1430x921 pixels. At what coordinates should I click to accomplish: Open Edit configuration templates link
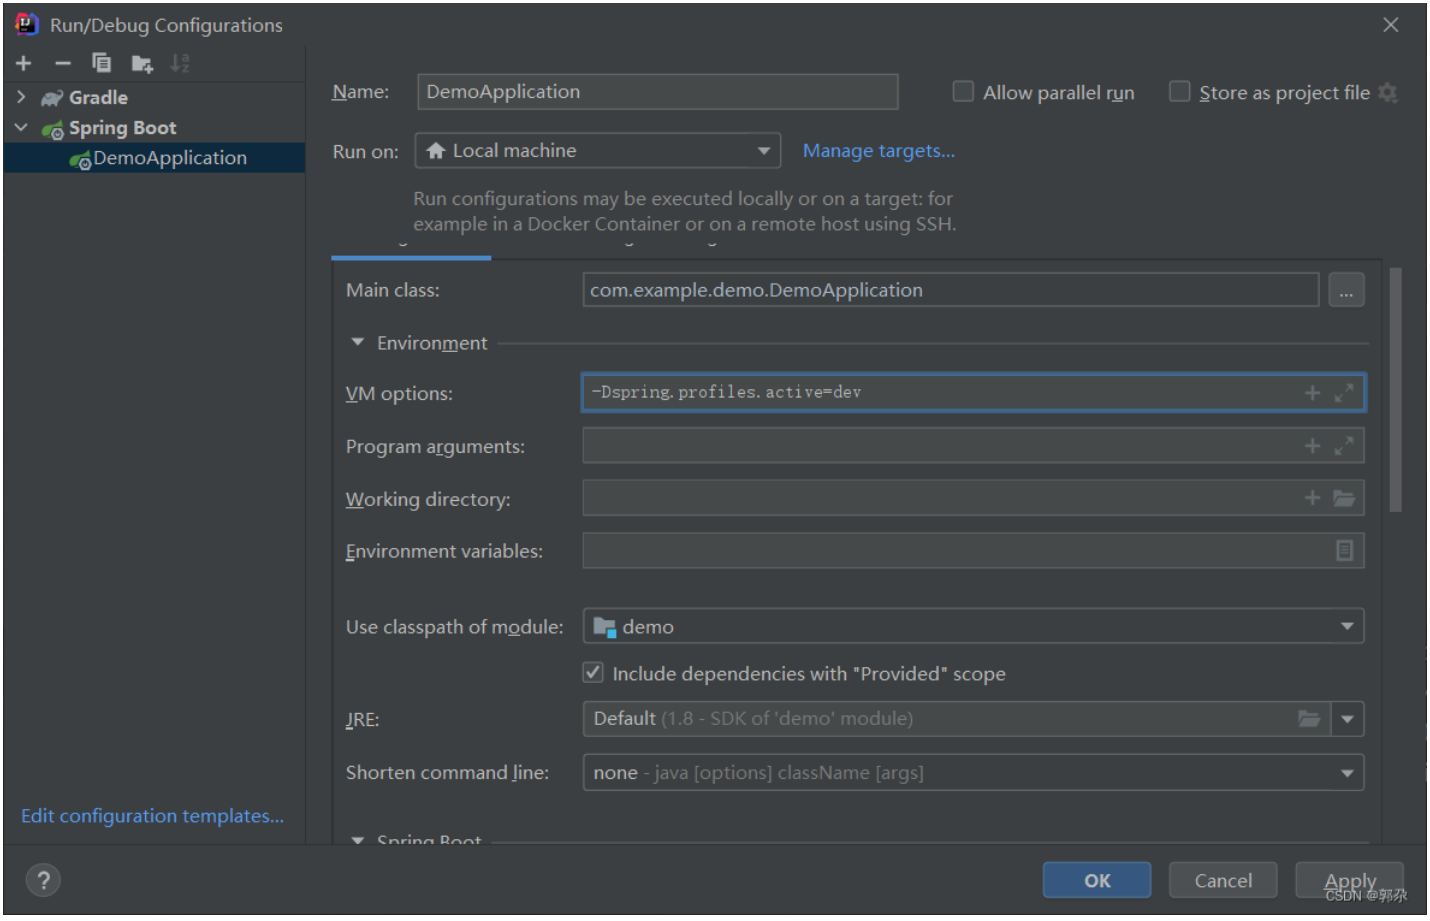(x=153, y=817)
